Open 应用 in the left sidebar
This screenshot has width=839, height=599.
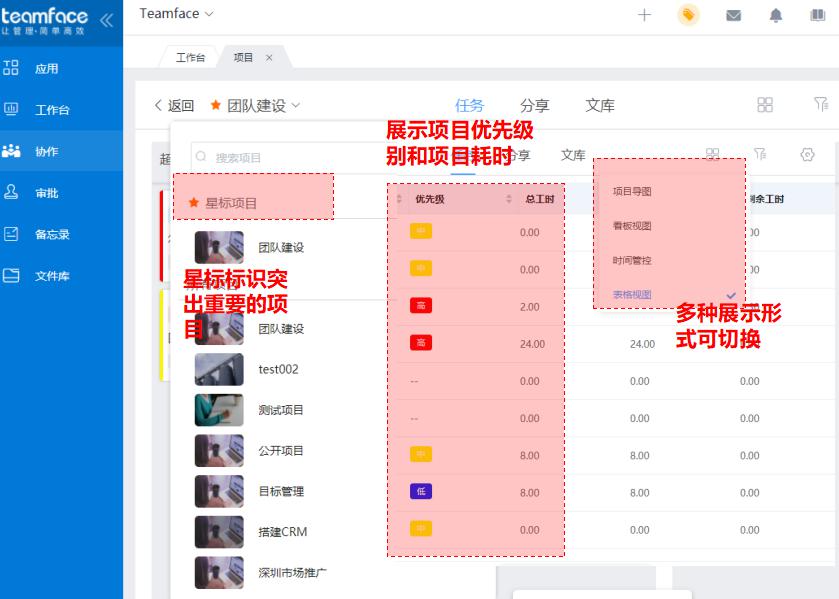pos(46,69)
